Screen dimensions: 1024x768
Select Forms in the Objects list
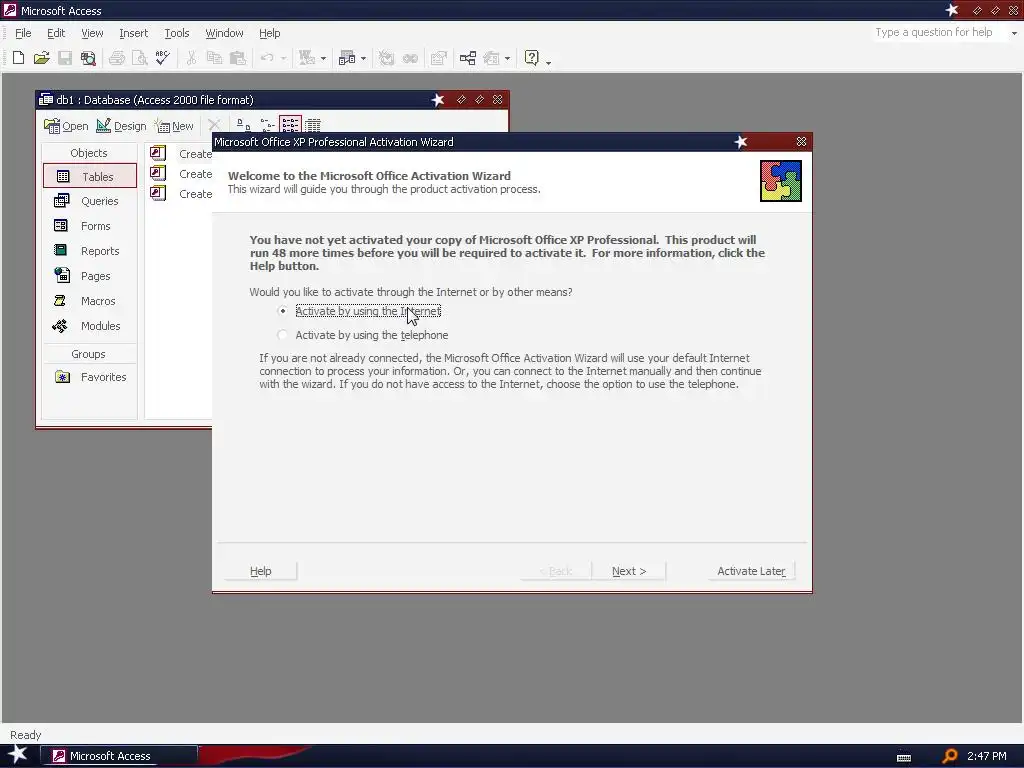(90, 226)
